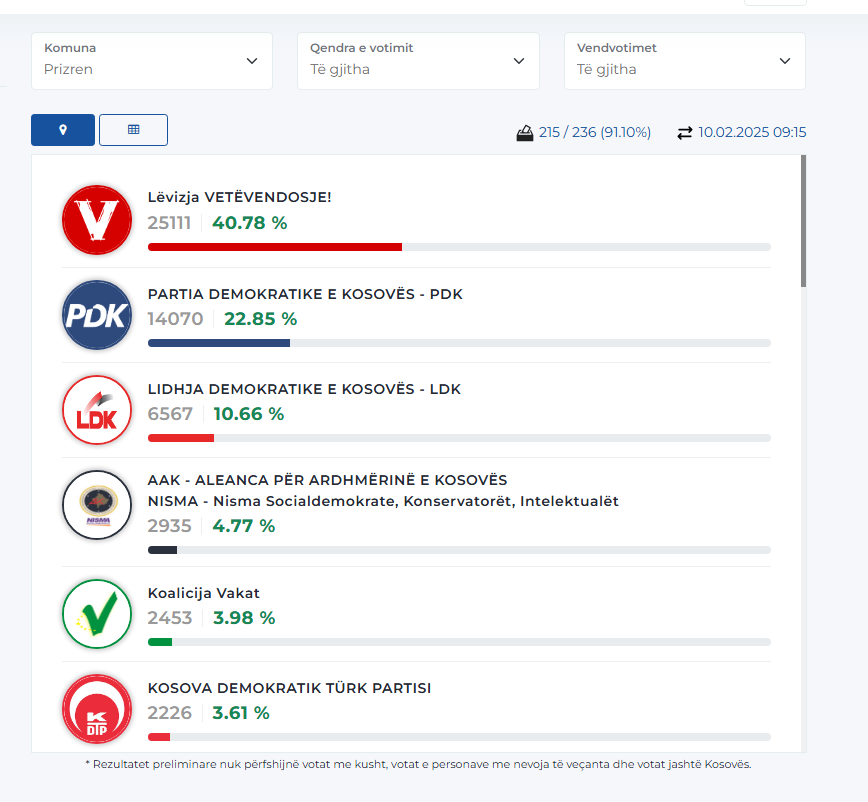Viewport: 868px width, 802px height.
Task: Click the refresh arrows icon
Action: click(x=685, y=133)
